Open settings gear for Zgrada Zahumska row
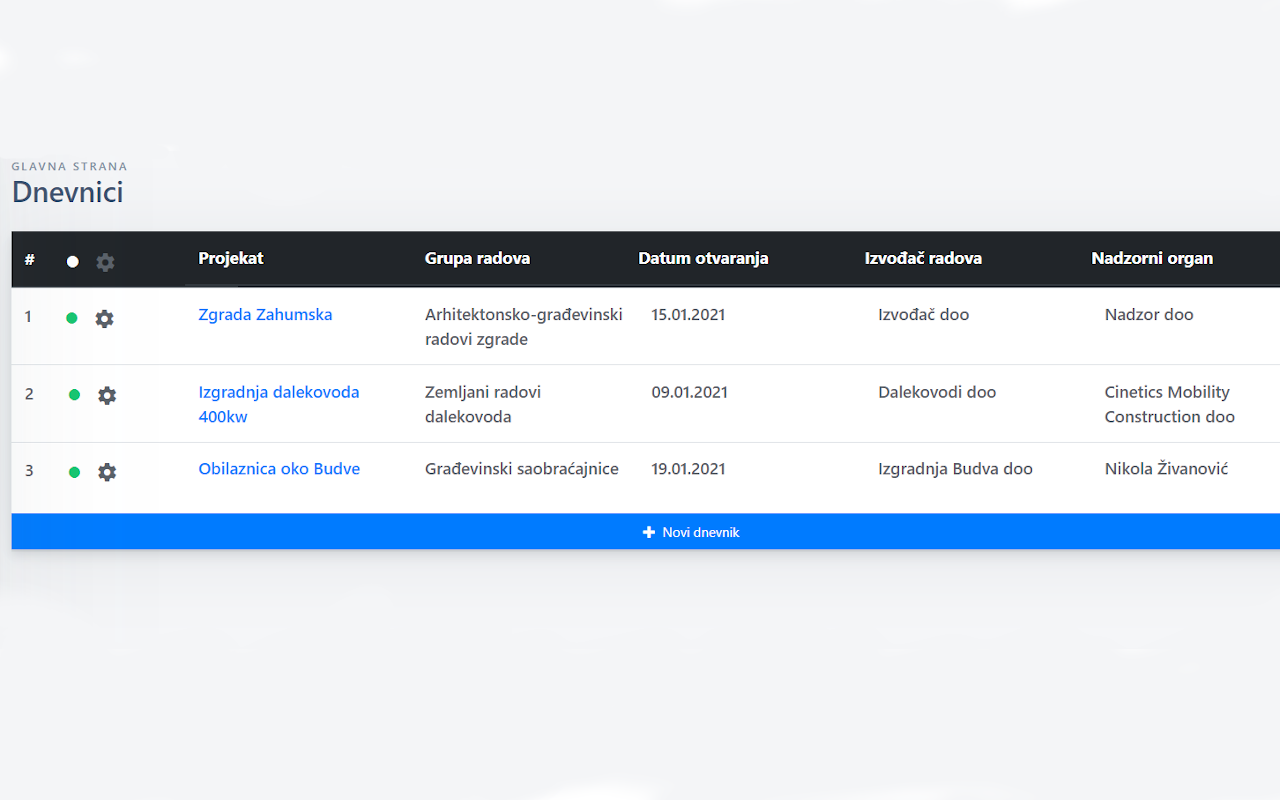 104,319
